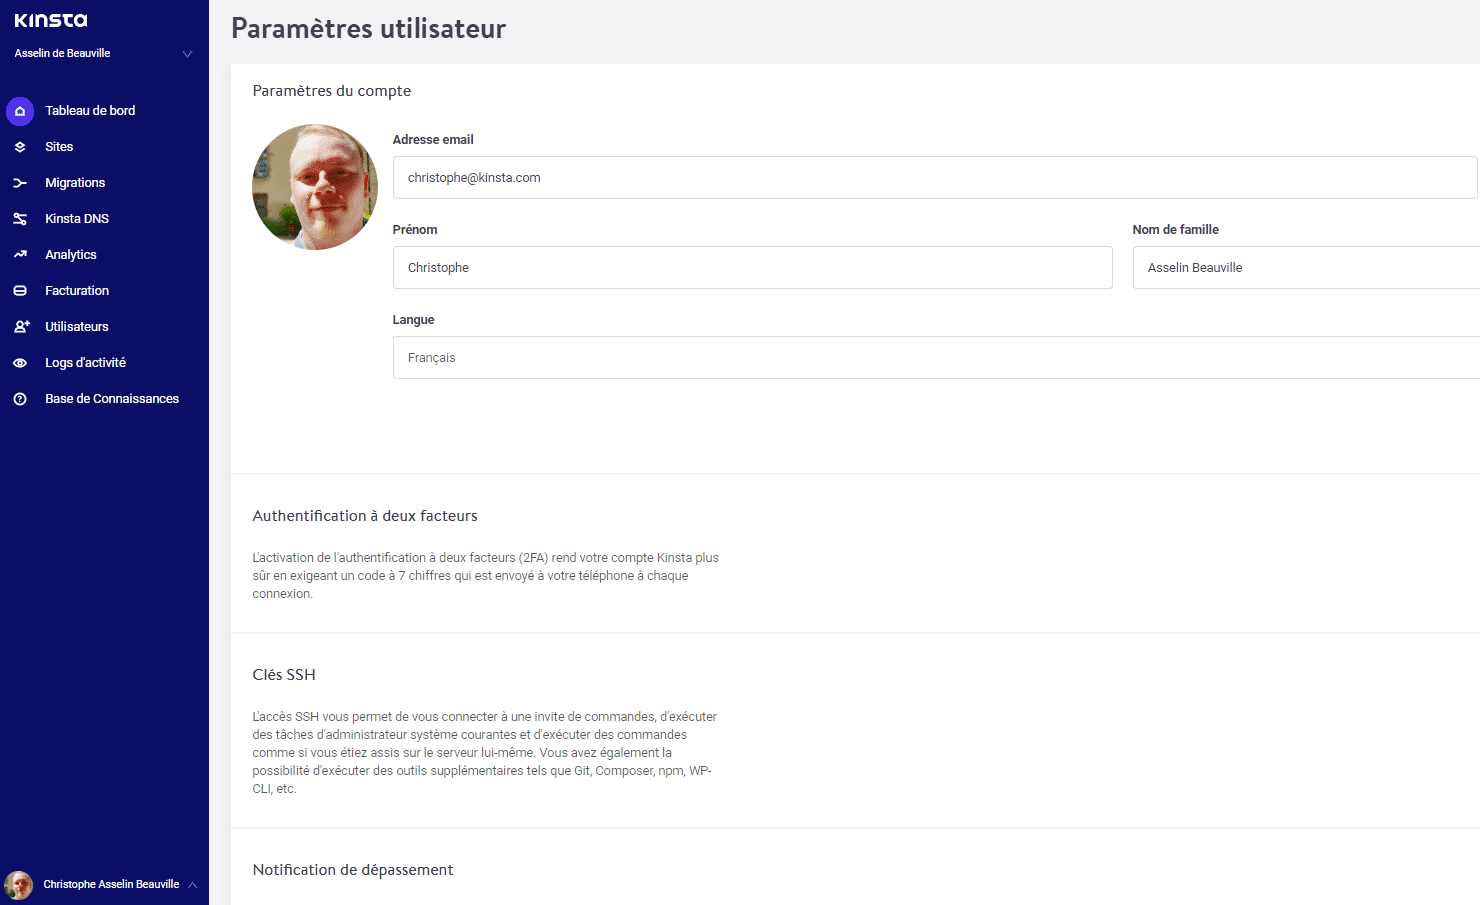Click the Kinsta logo

pos(50,19)
